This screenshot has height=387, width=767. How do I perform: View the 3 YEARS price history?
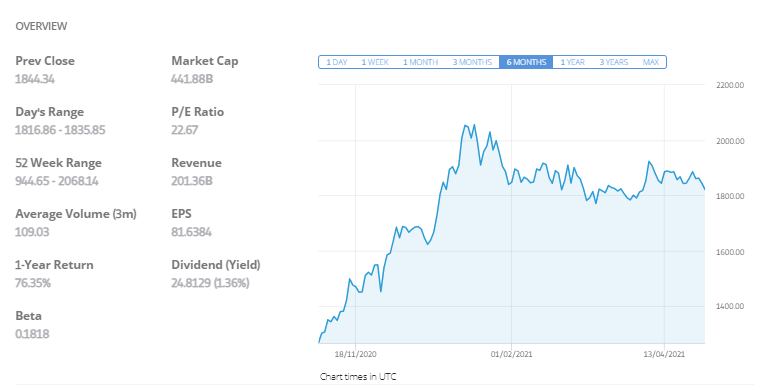point(613,62)
